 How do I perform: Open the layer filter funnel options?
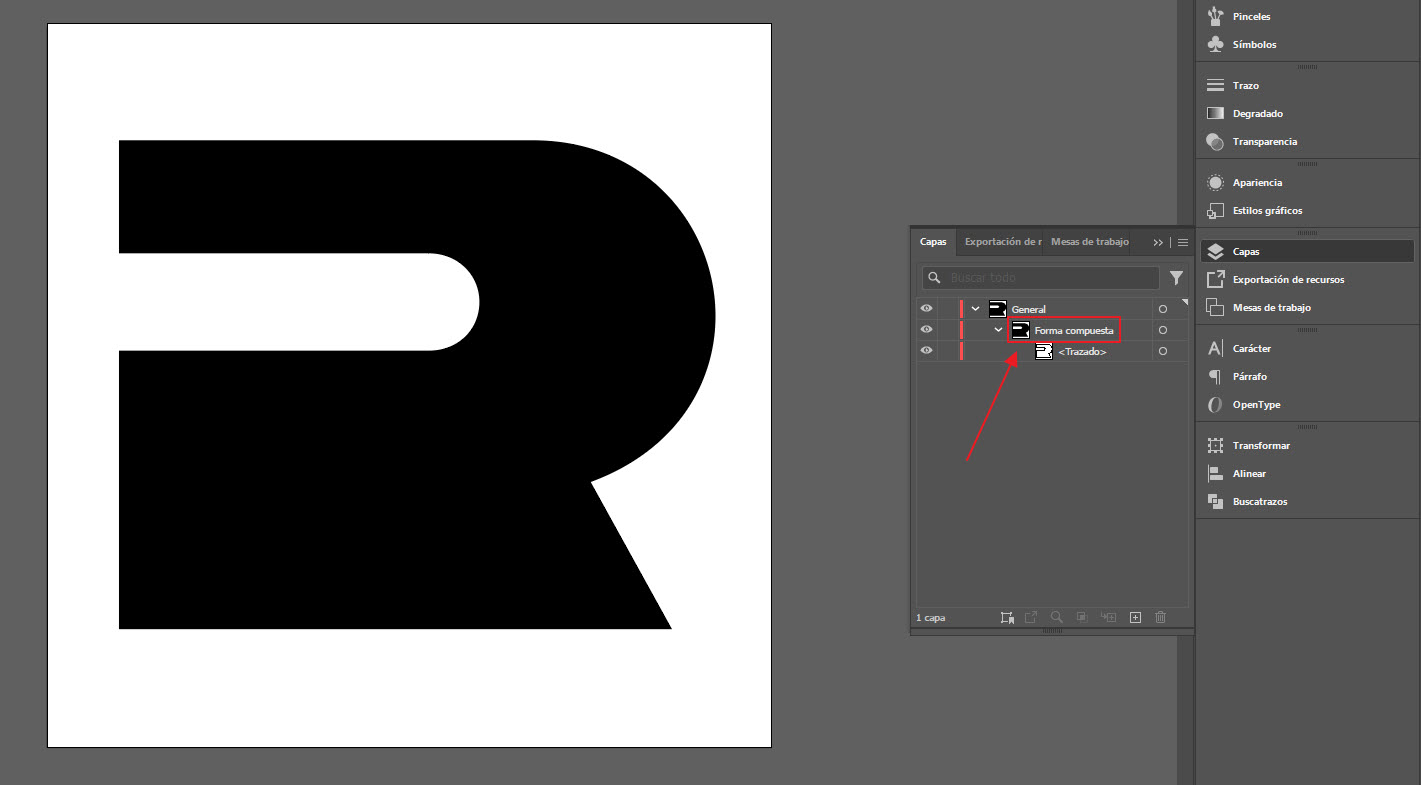pyautogui.click(x=1176, y=278)
